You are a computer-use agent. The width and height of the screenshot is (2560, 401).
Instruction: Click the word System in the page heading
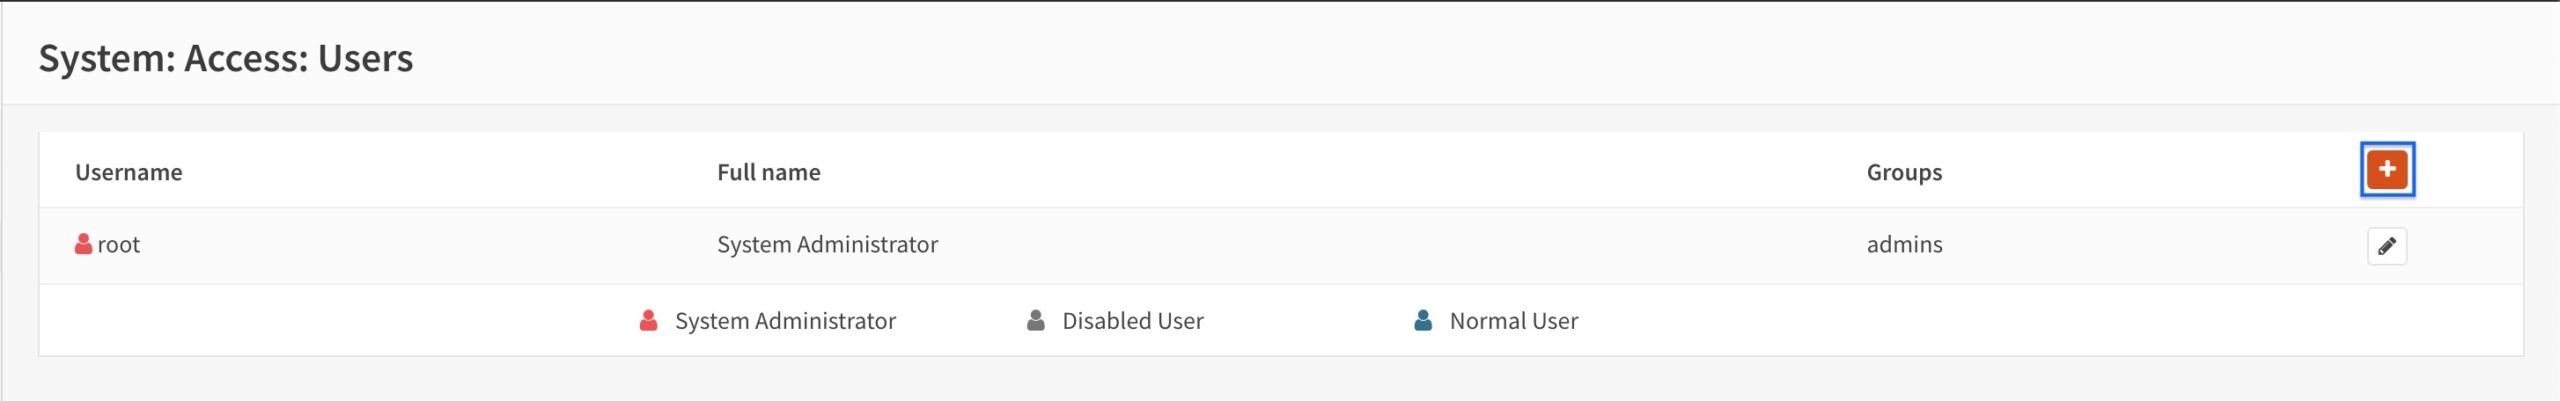pos(107,58)
